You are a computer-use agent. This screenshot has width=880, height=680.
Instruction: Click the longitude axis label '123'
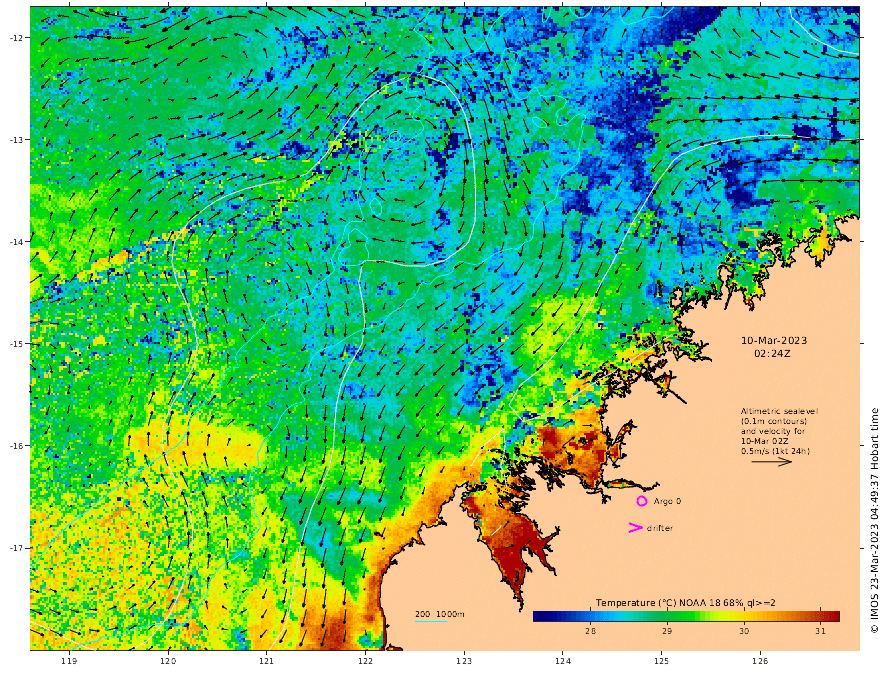point(464,661)
